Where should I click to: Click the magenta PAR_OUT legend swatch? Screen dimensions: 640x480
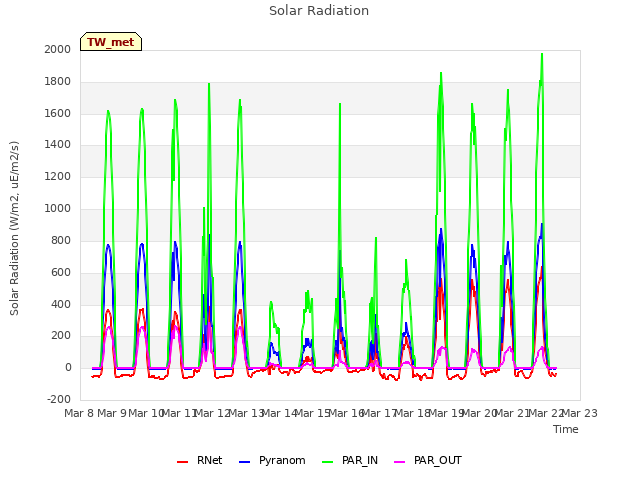(x=400, y=462)
